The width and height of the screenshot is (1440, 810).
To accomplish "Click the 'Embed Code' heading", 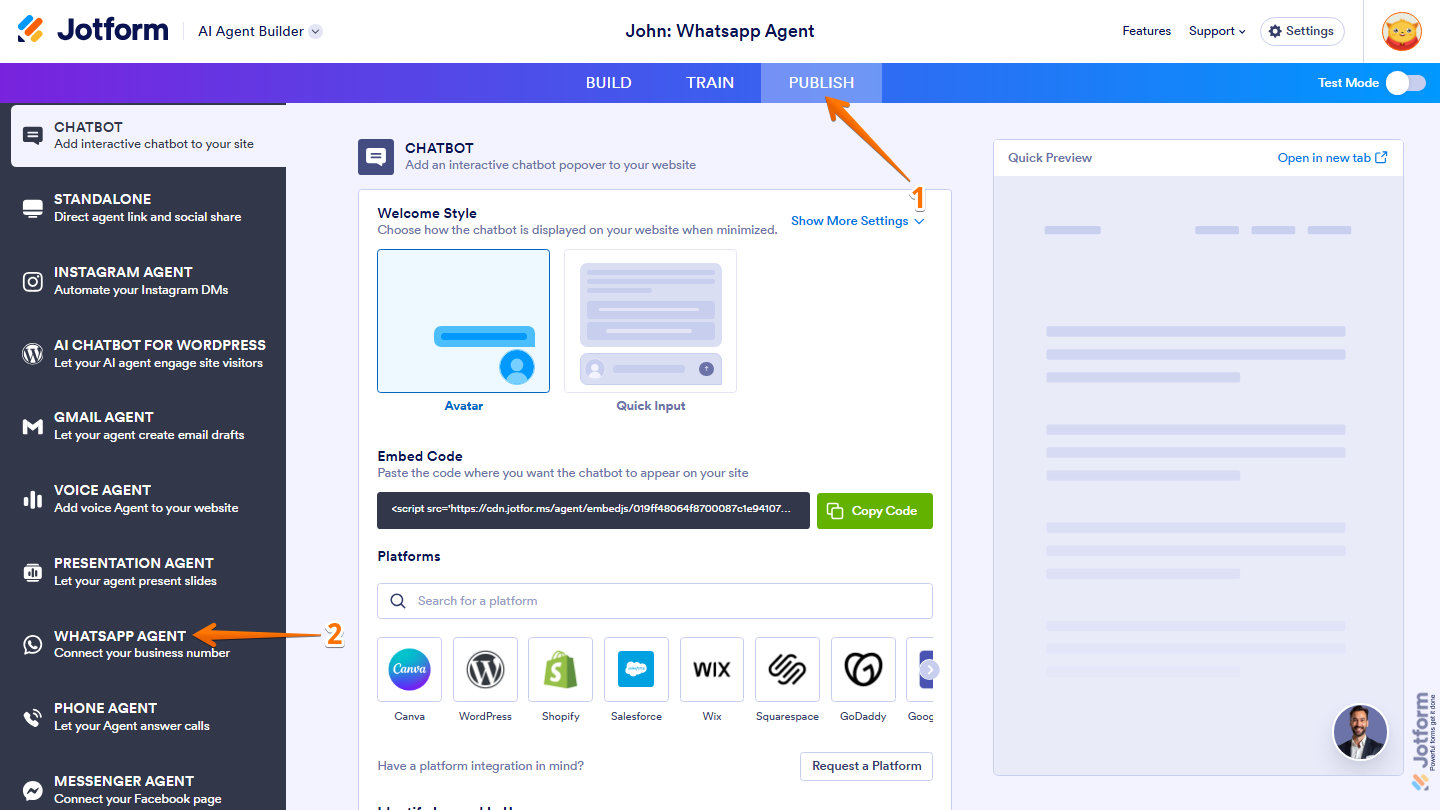I will click(420, 456).
